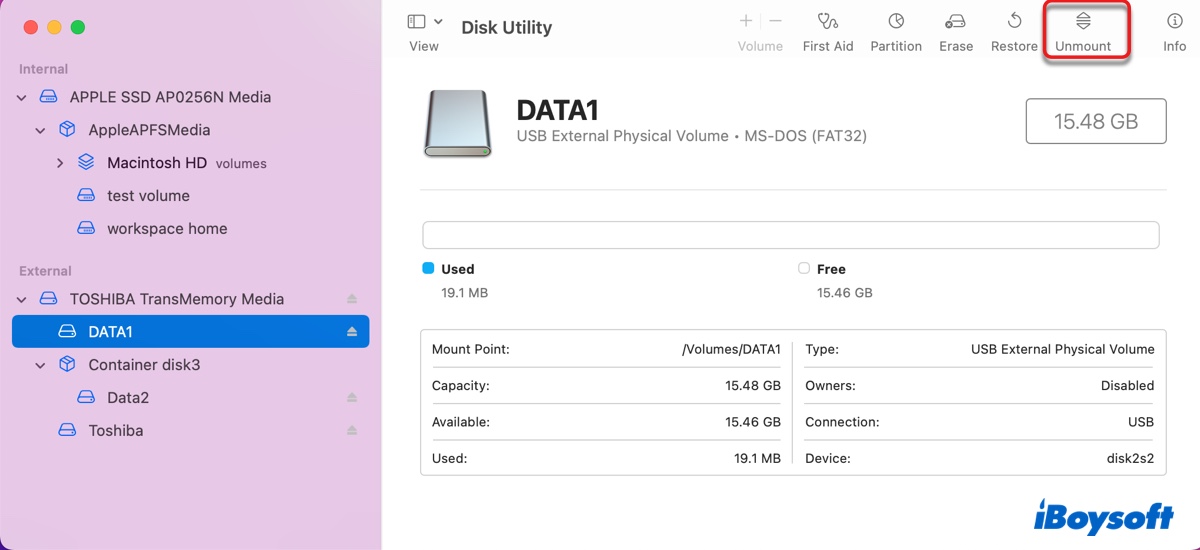Click the First Aid stethoscope icon

827,21
